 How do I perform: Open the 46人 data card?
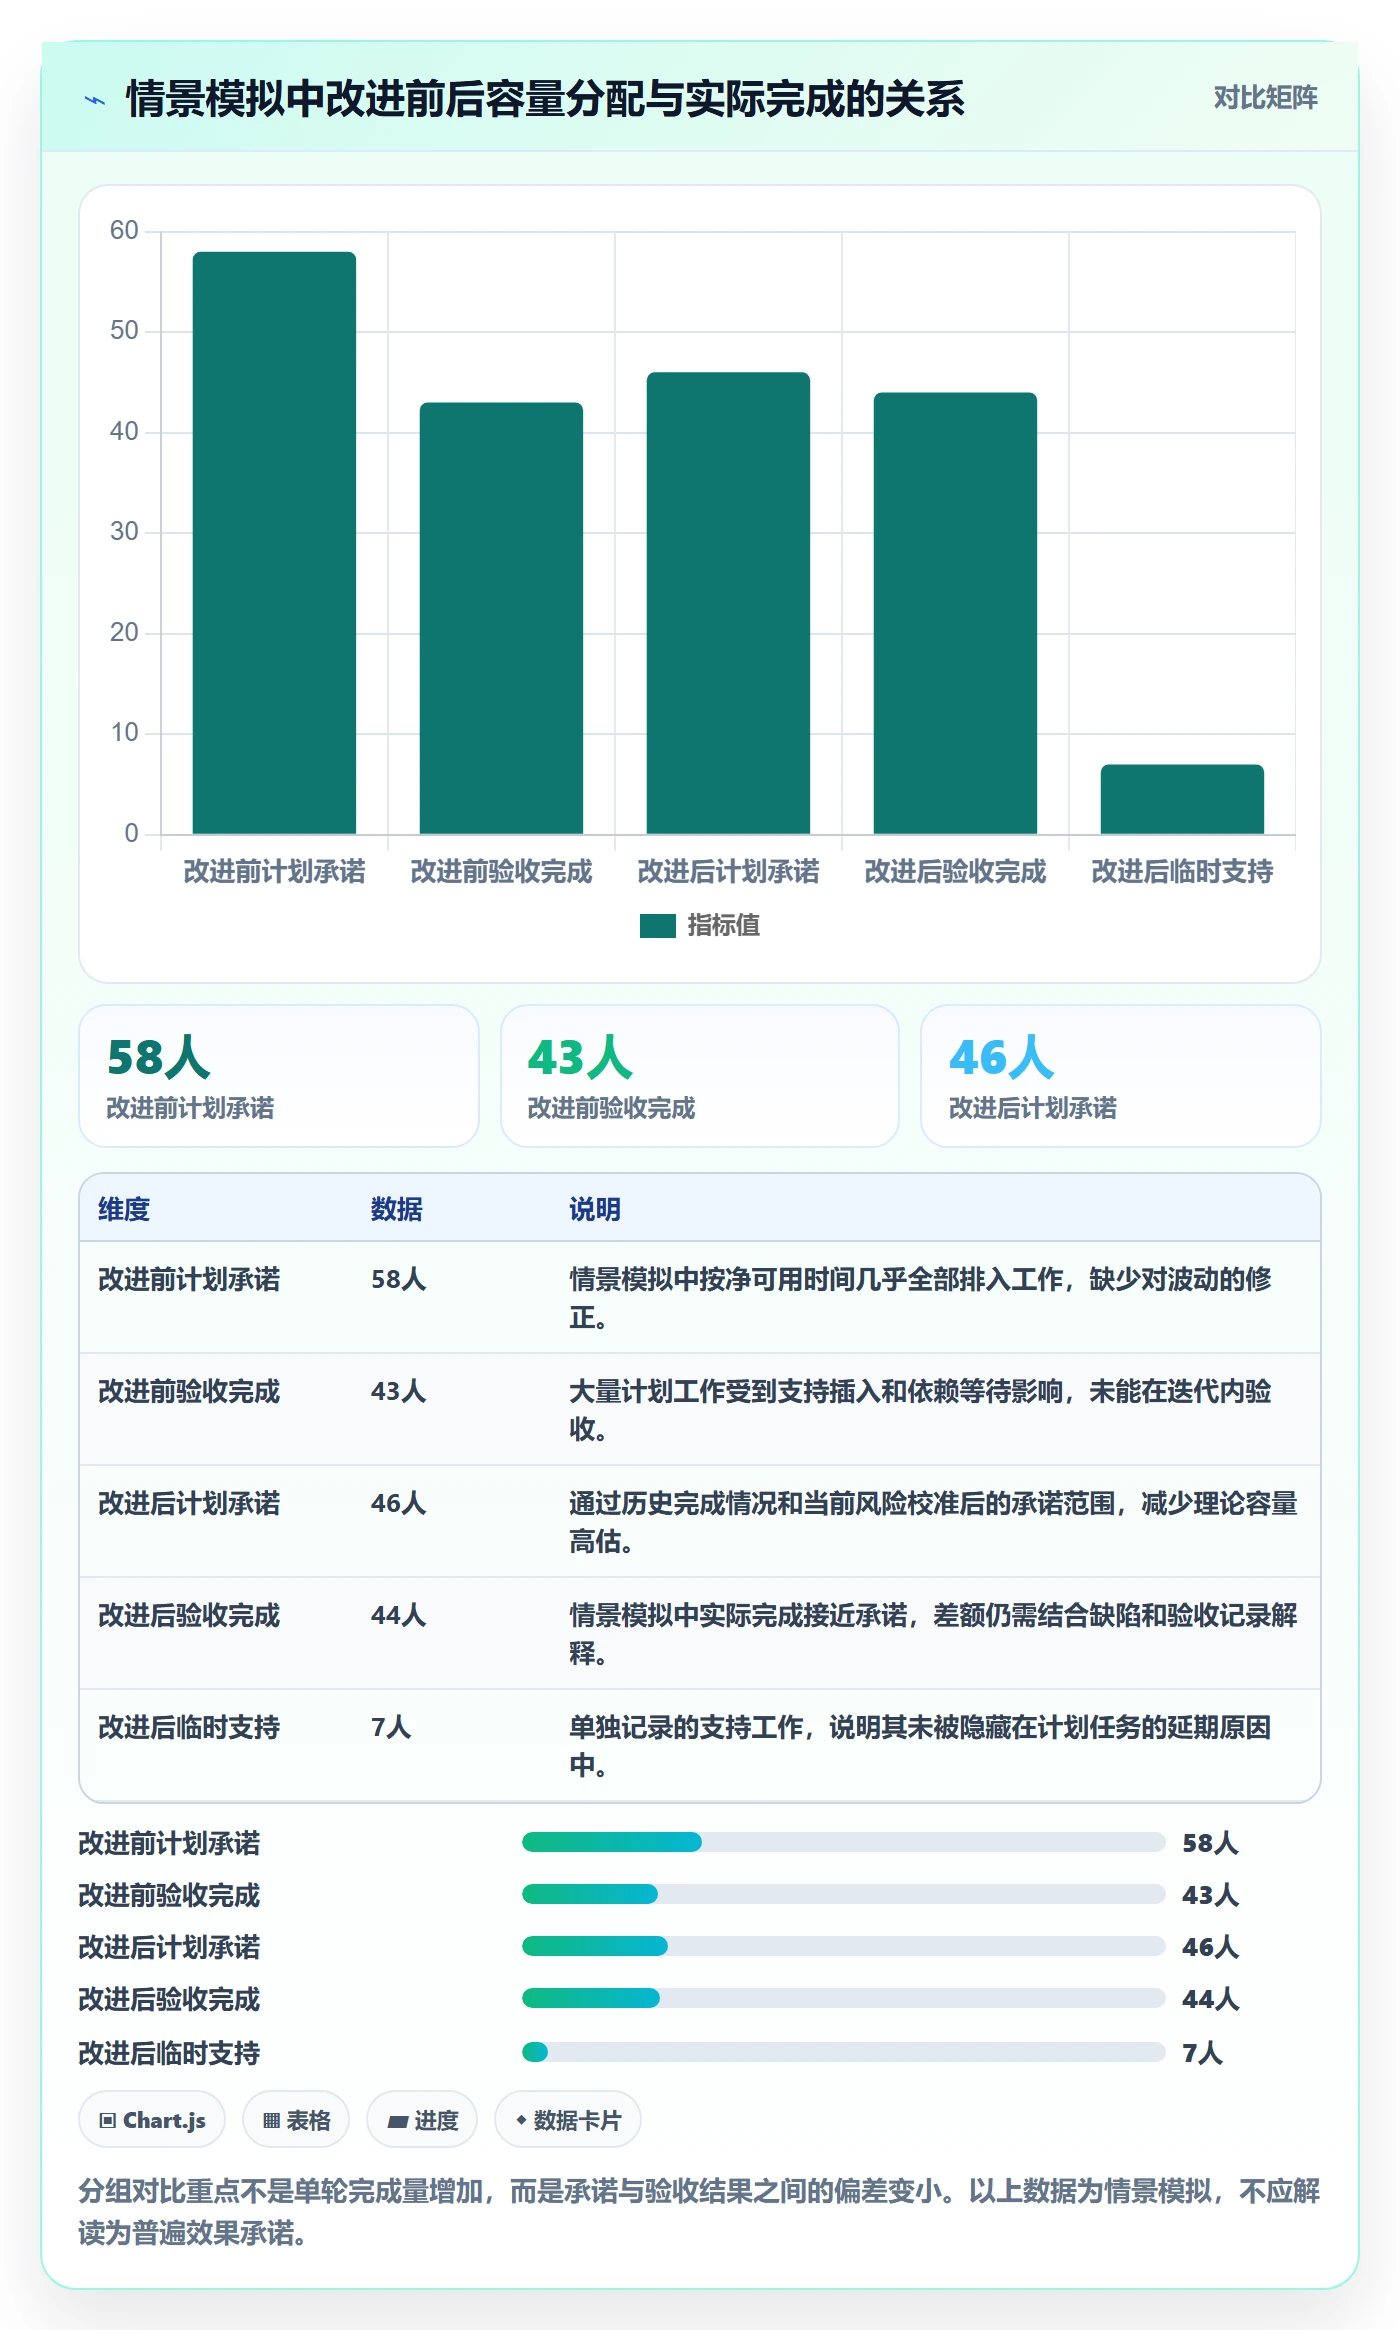point(1121,1076)
